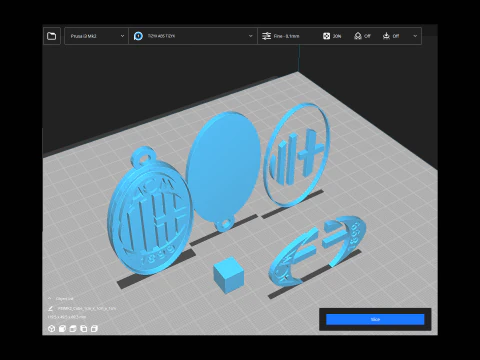Toggle the adhesion Off setting
Viewport: 480px width, 360px height.
[391, 36]
